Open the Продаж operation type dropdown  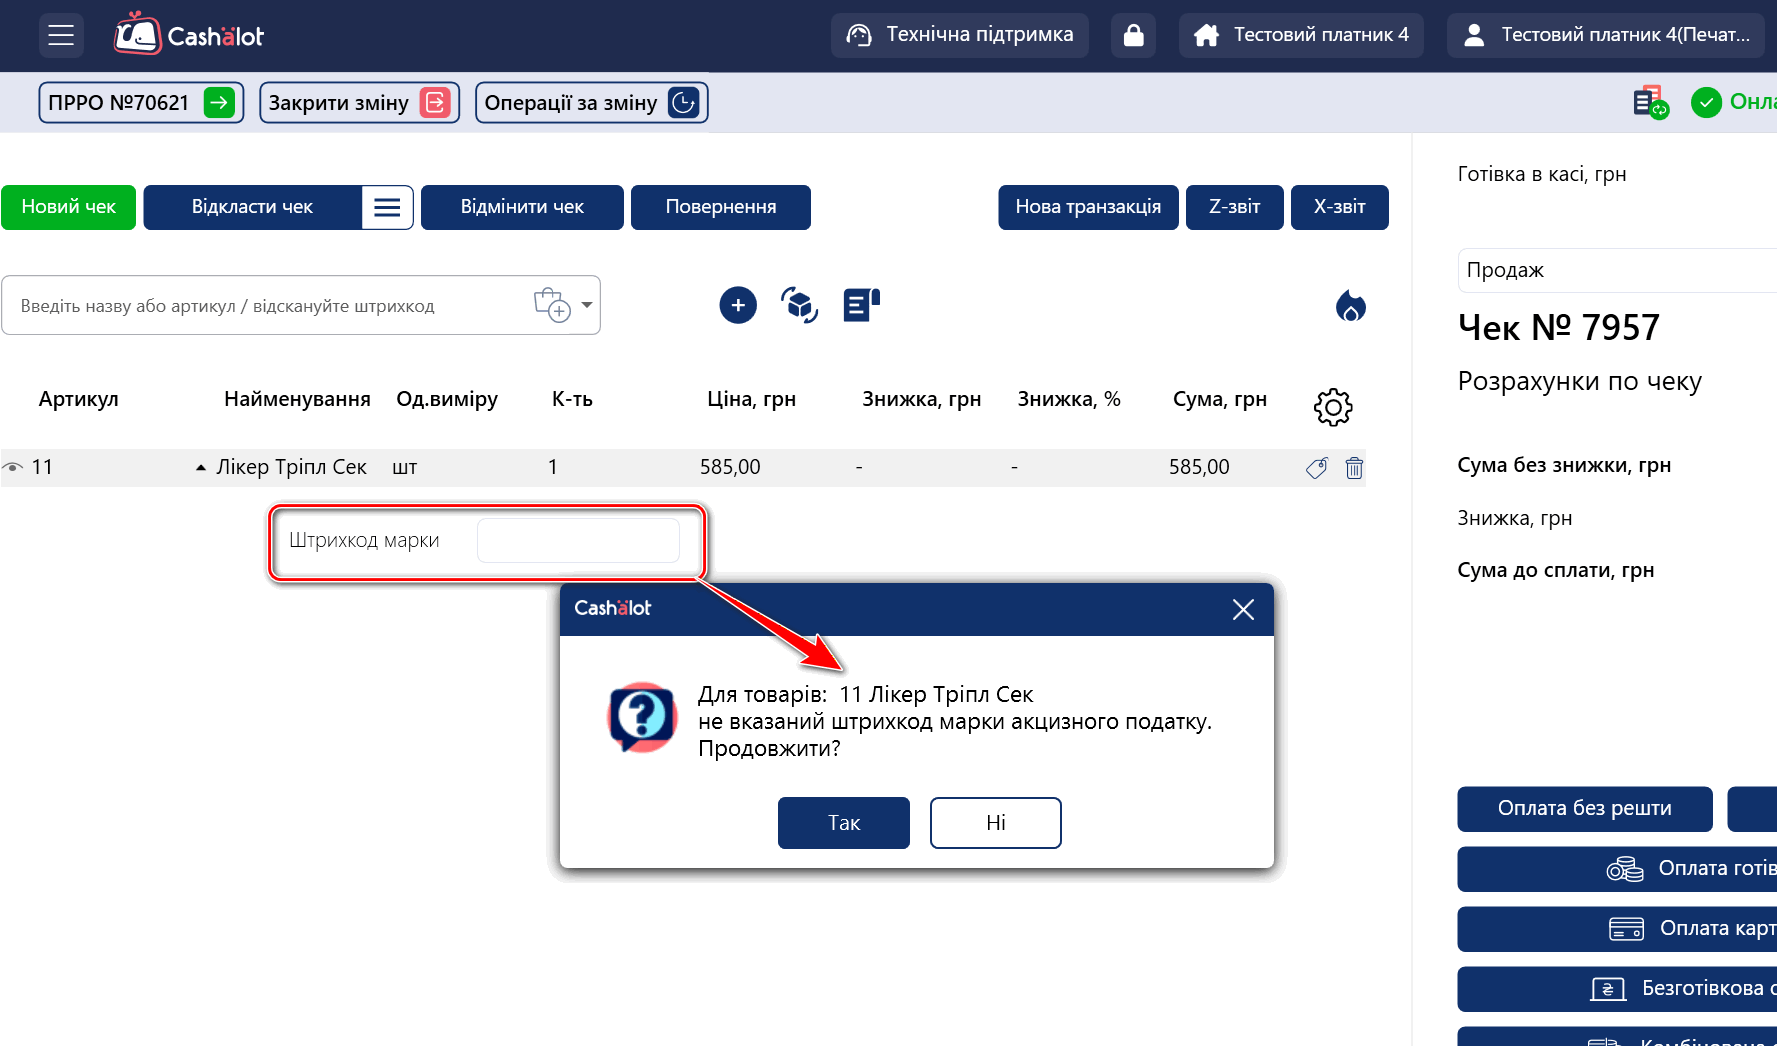click(1616, 270)
